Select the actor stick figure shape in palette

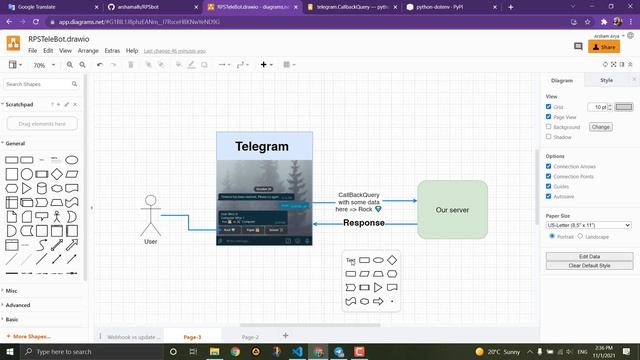click(57, 217)
